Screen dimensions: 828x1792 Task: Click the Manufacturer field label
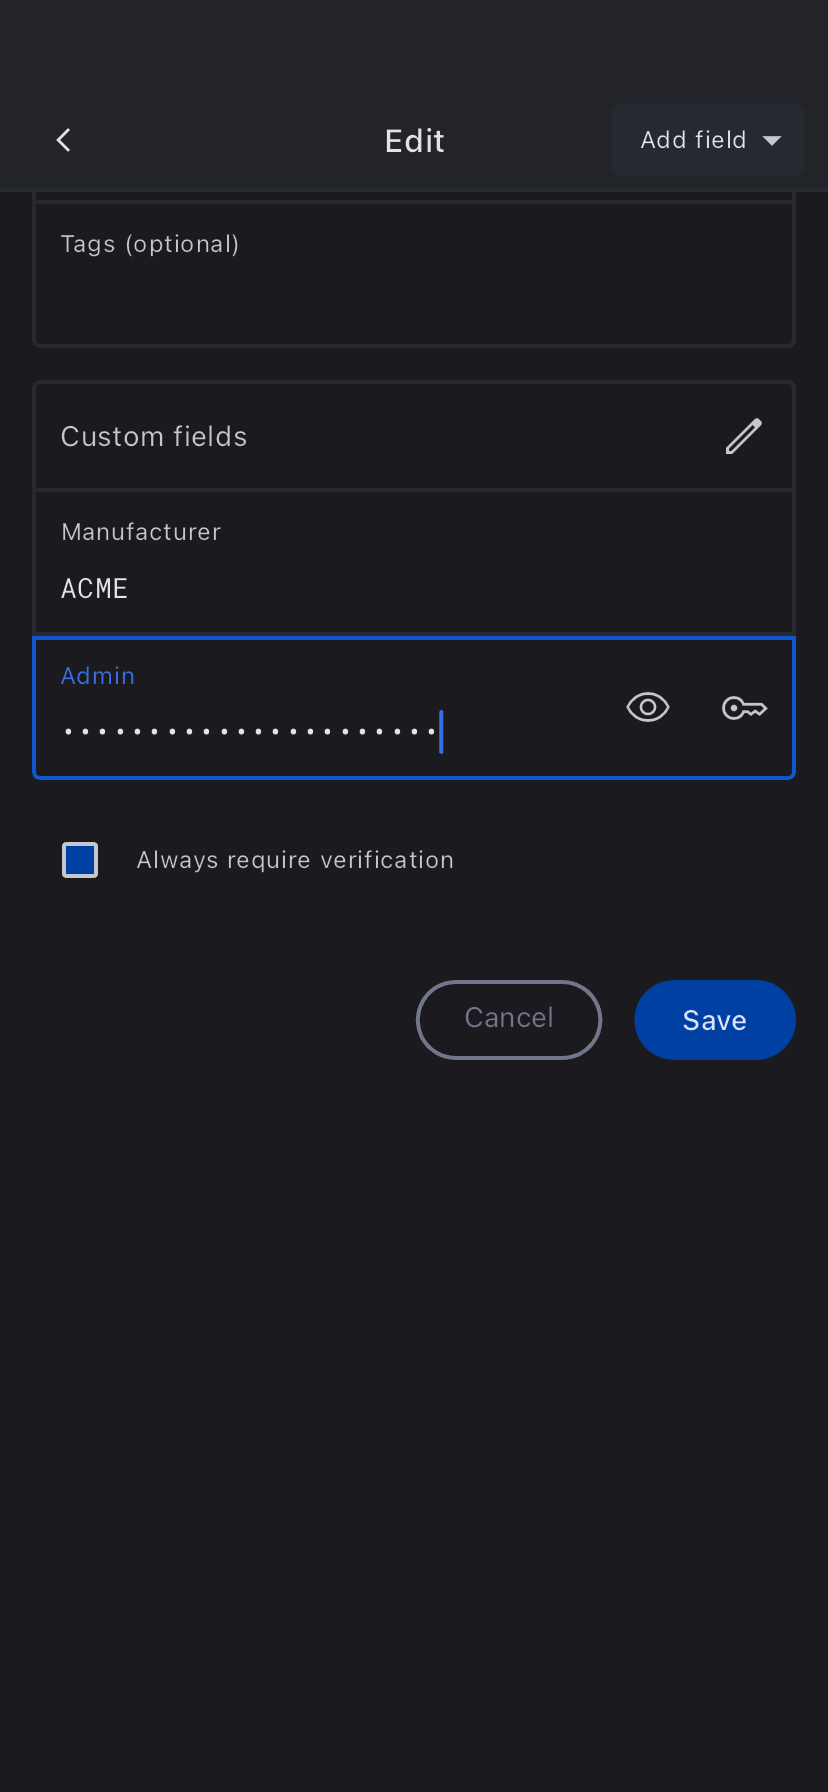pyautogui.click(x=141, y=532)
